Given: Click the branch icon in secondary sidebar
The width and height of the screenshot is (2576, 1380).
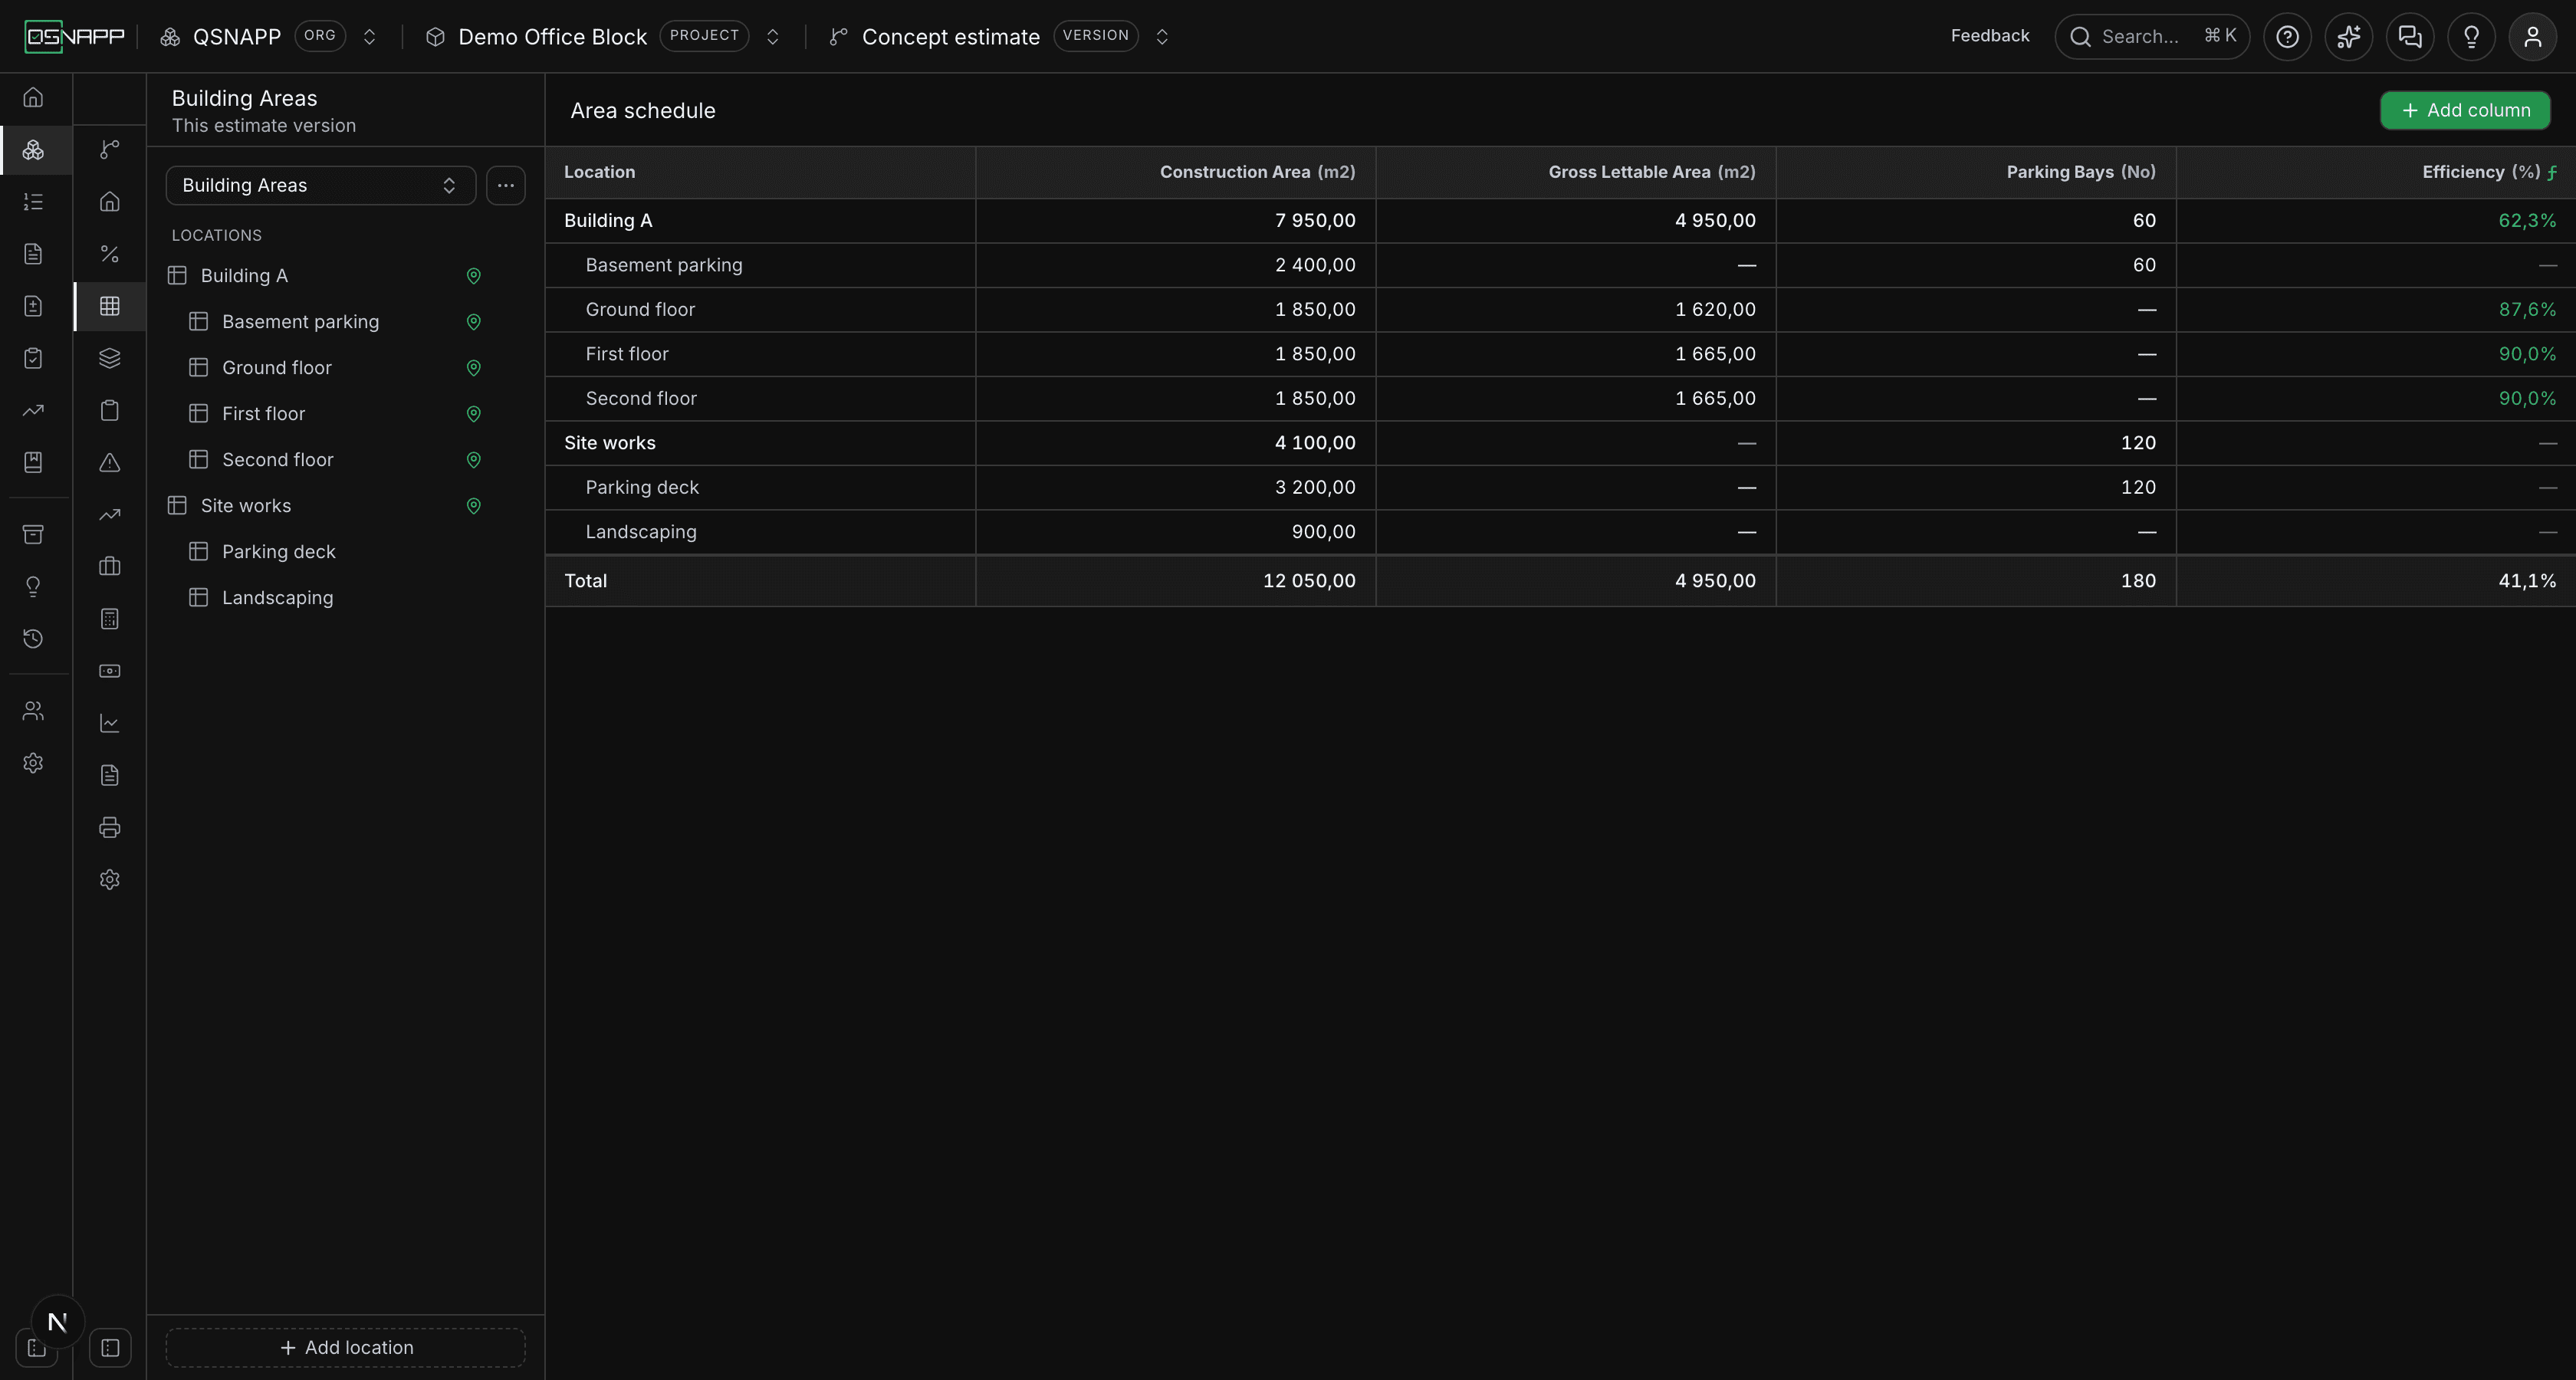Looking at the screenshot, I should coord(110,150).
